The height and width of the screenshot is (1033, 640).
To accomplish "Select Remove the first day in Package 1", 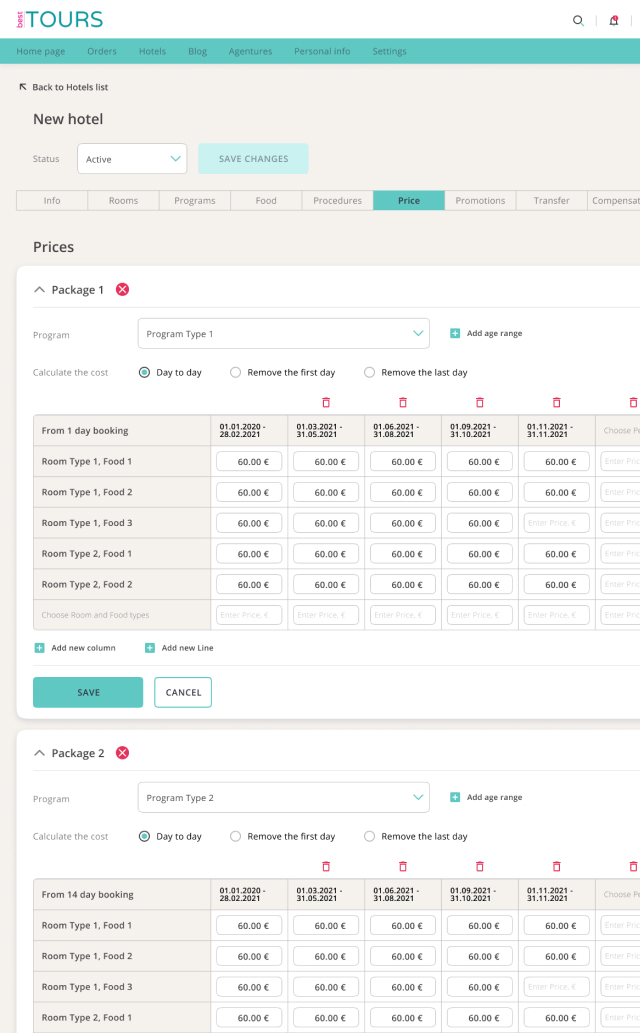I will [x=236, y=372].
